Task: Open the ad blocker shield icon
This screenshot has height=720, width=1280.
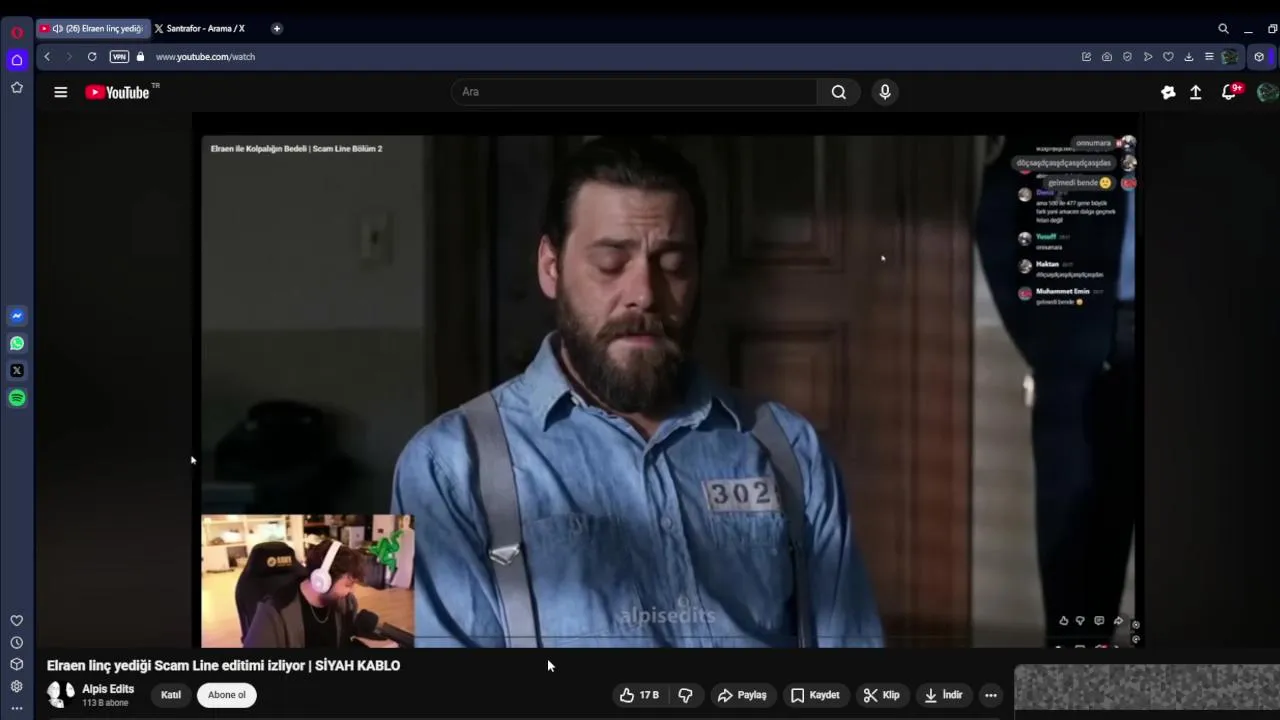Action: pos(1127,57)
